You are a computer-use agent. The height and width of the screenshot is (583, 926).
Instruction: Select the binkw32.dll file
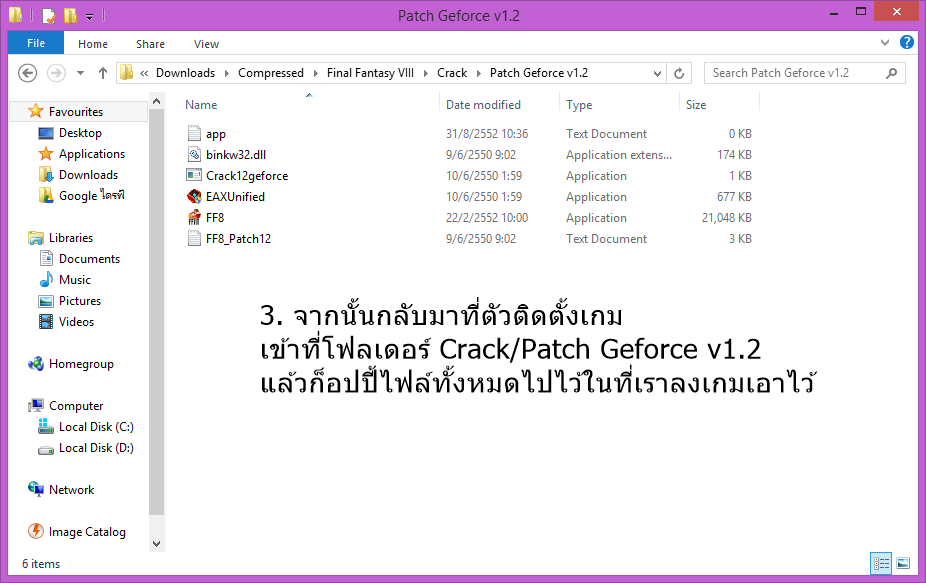point(236,155)
